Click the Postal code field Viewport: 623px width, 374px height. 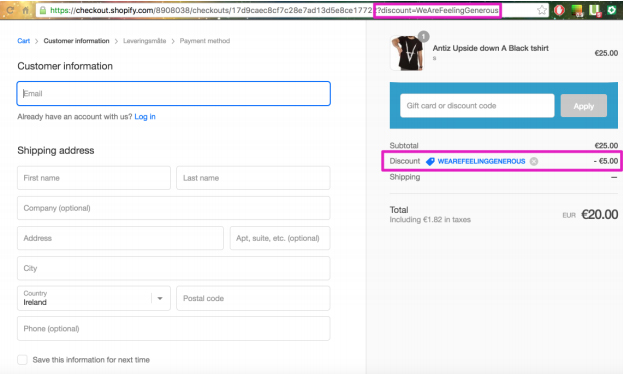253,298
